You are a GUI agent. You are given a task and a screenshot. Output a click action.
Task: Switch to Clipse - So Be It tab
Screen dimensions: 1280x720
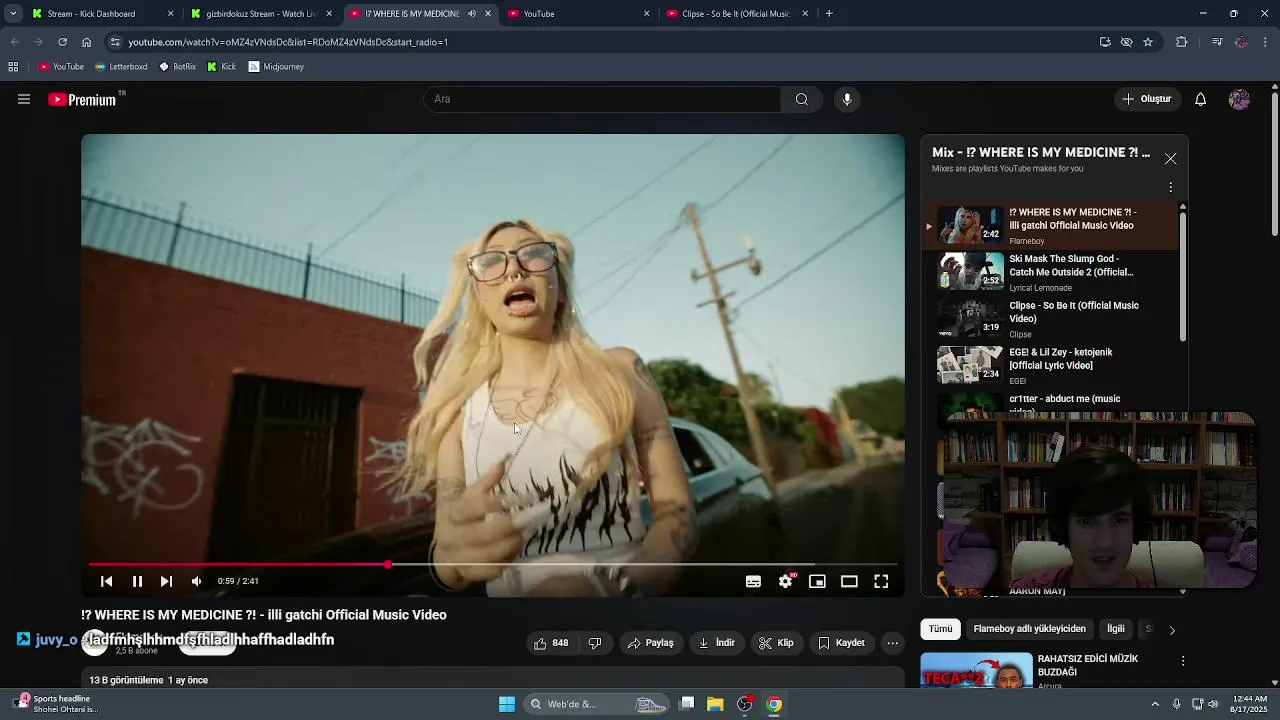[x=737, y=14]
